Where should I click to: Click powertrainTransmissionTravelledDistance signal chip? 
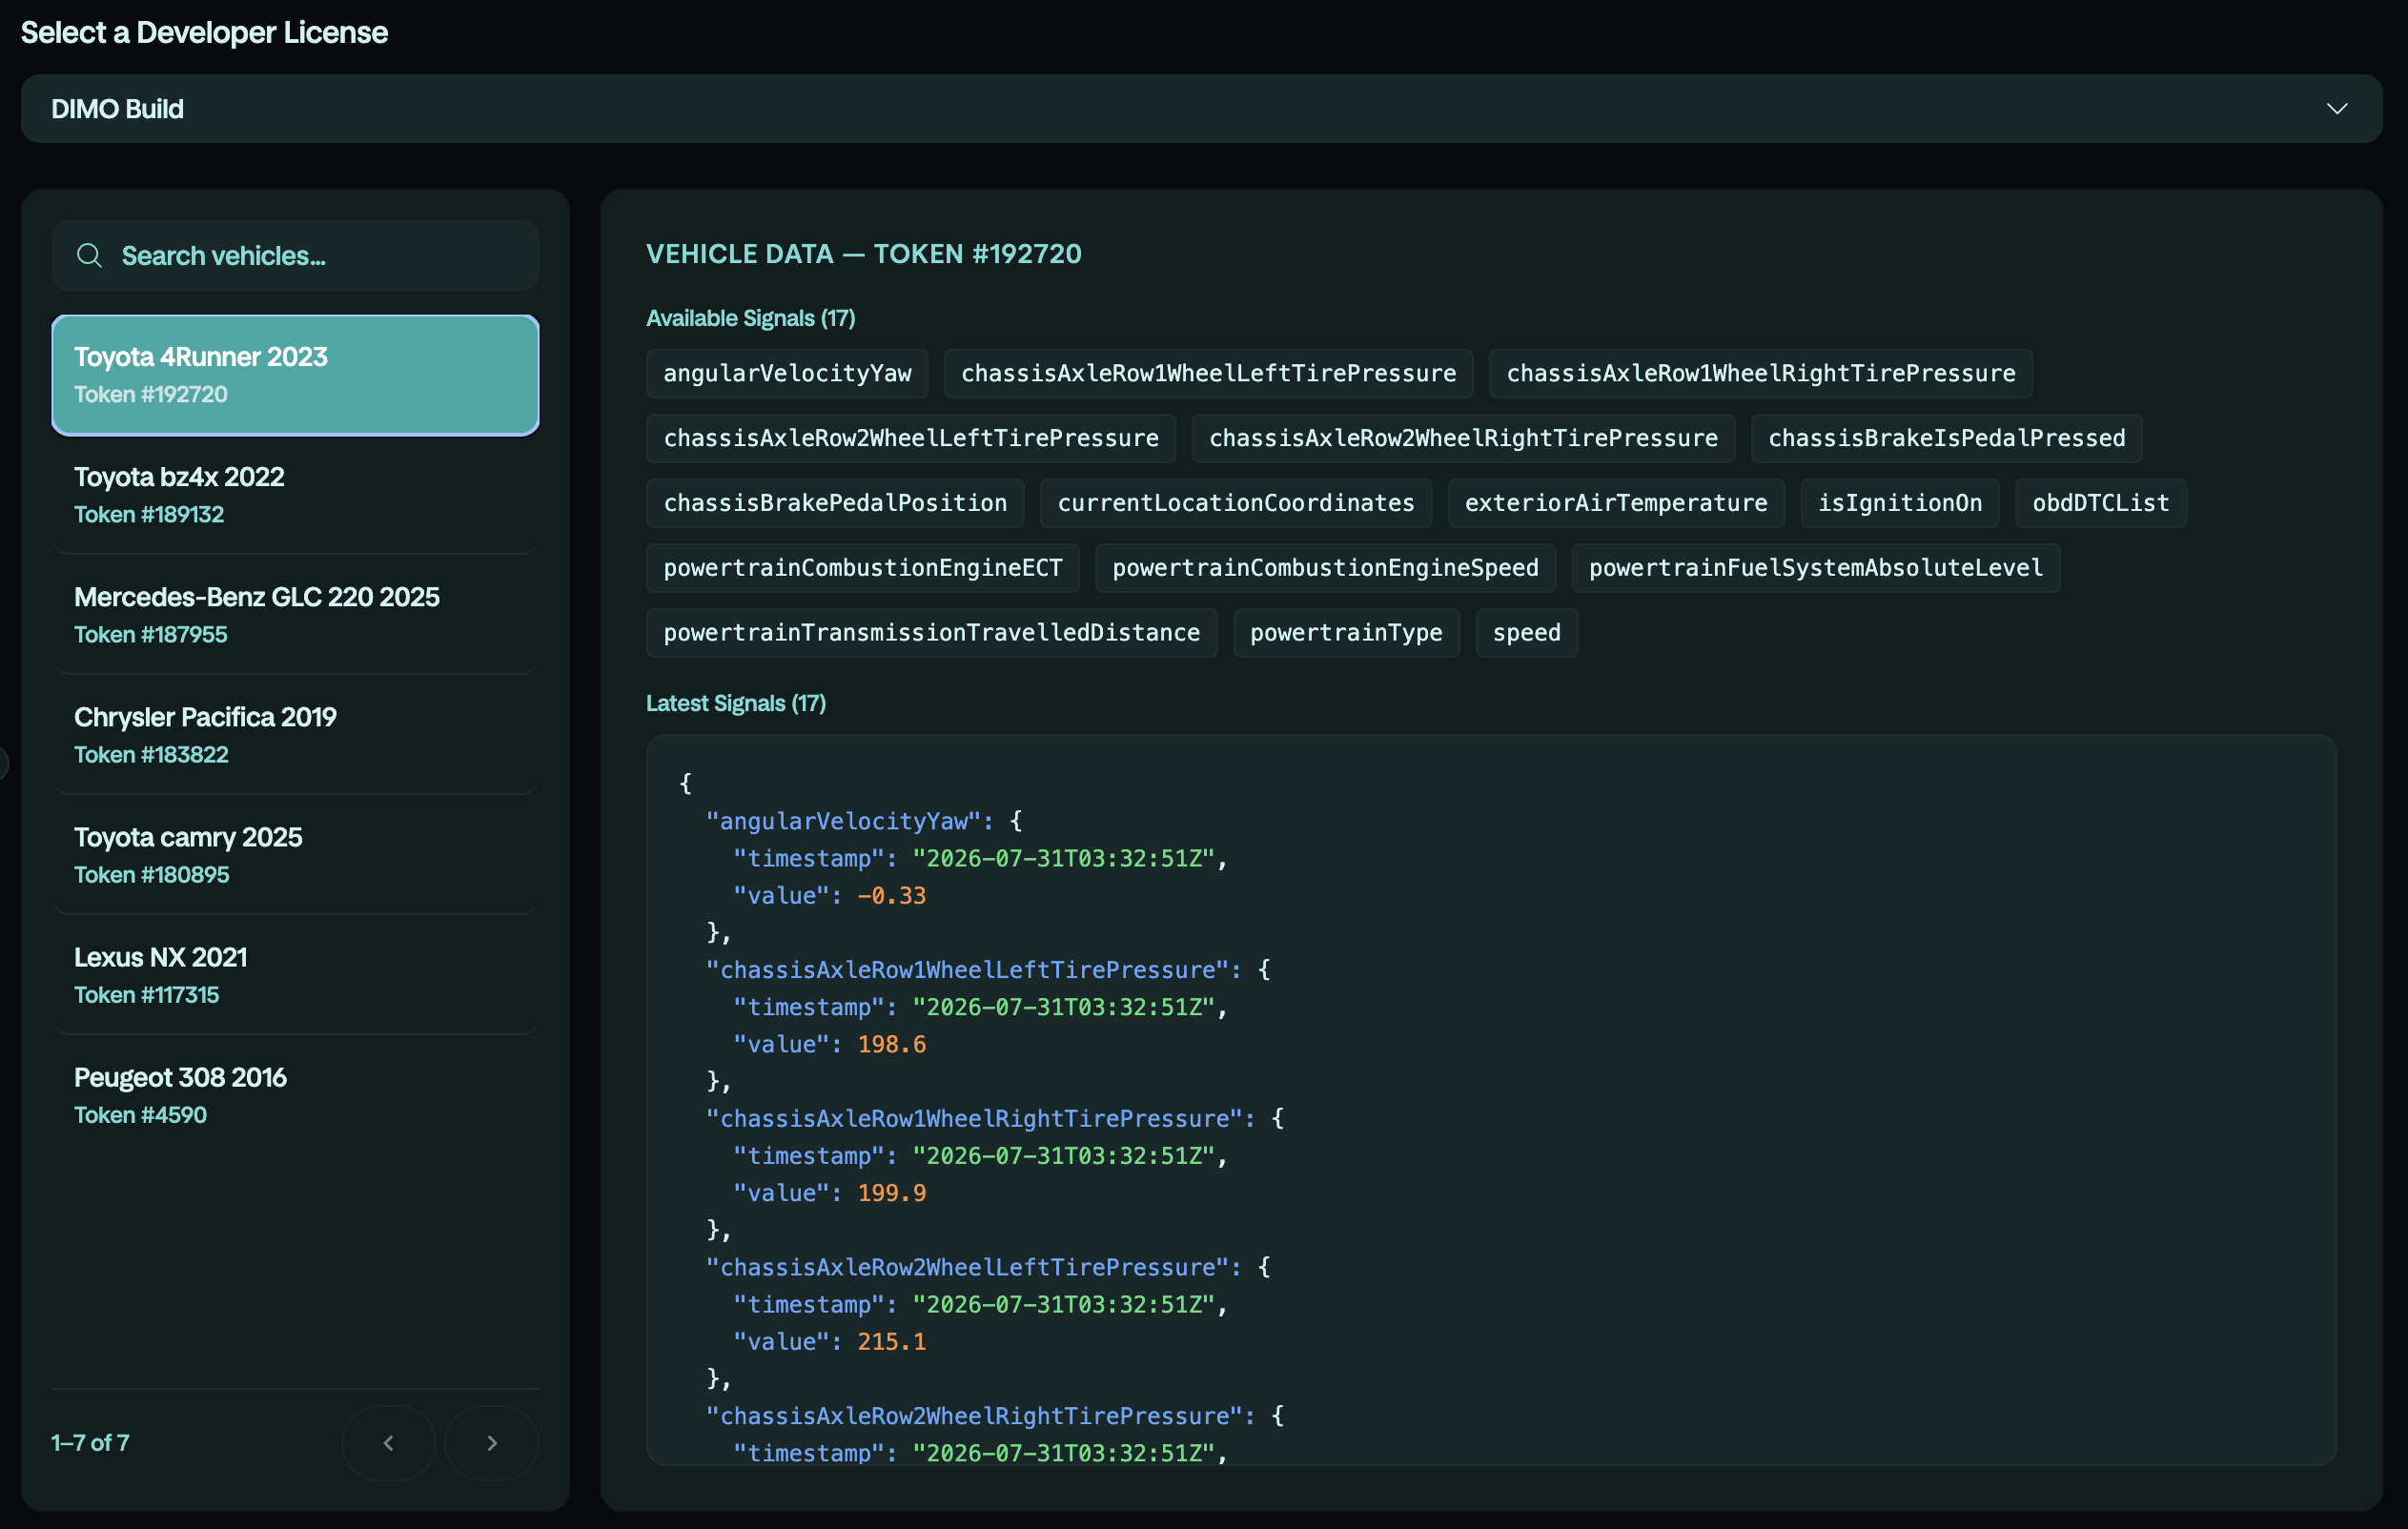pos(931,633)
